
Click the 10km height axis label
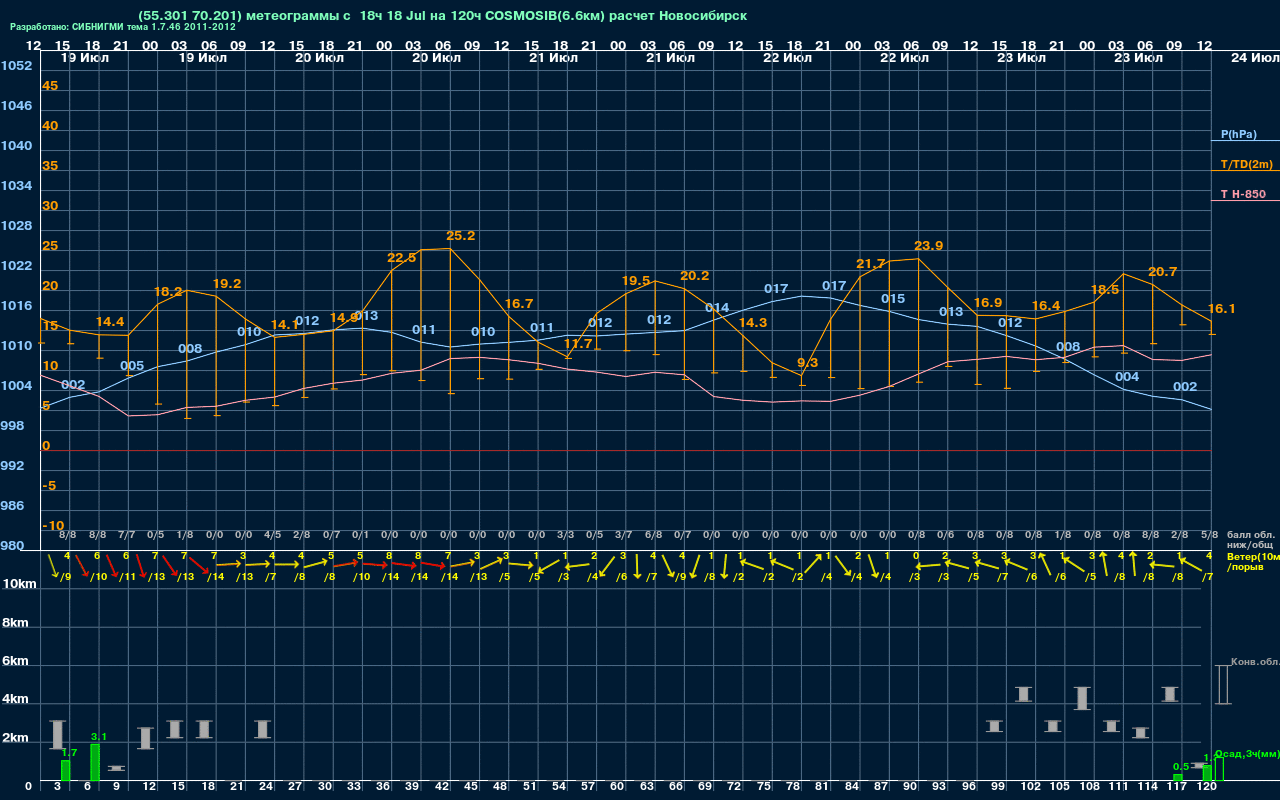pos(20,584)
